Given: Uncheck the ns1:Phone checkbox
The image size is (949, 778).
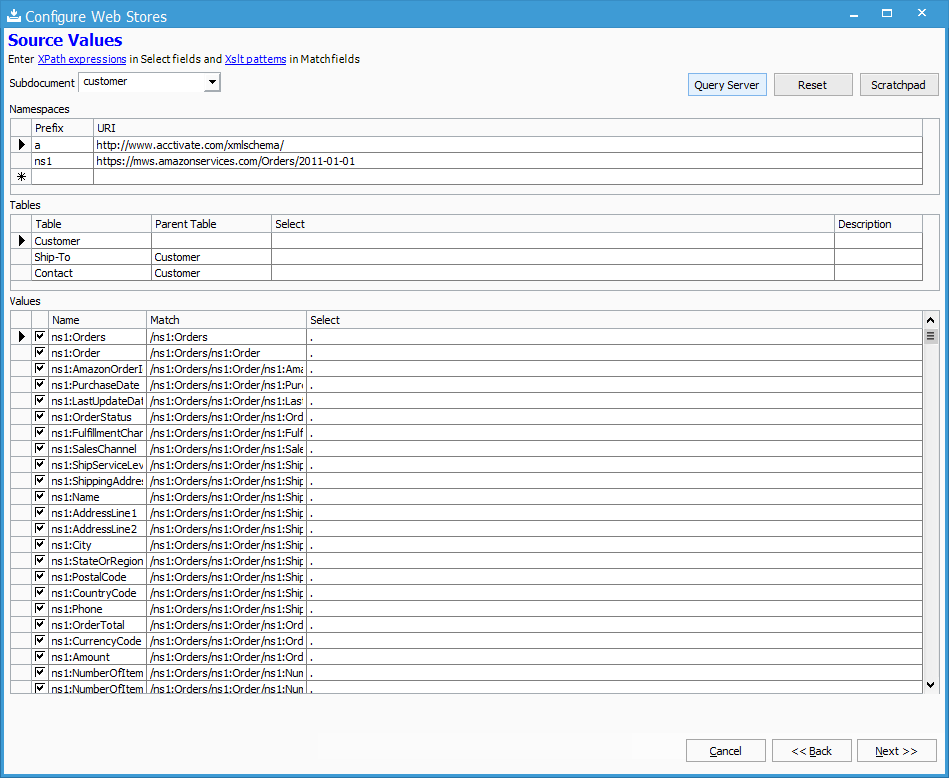Looking at the screenshot, I should [40, 608].
